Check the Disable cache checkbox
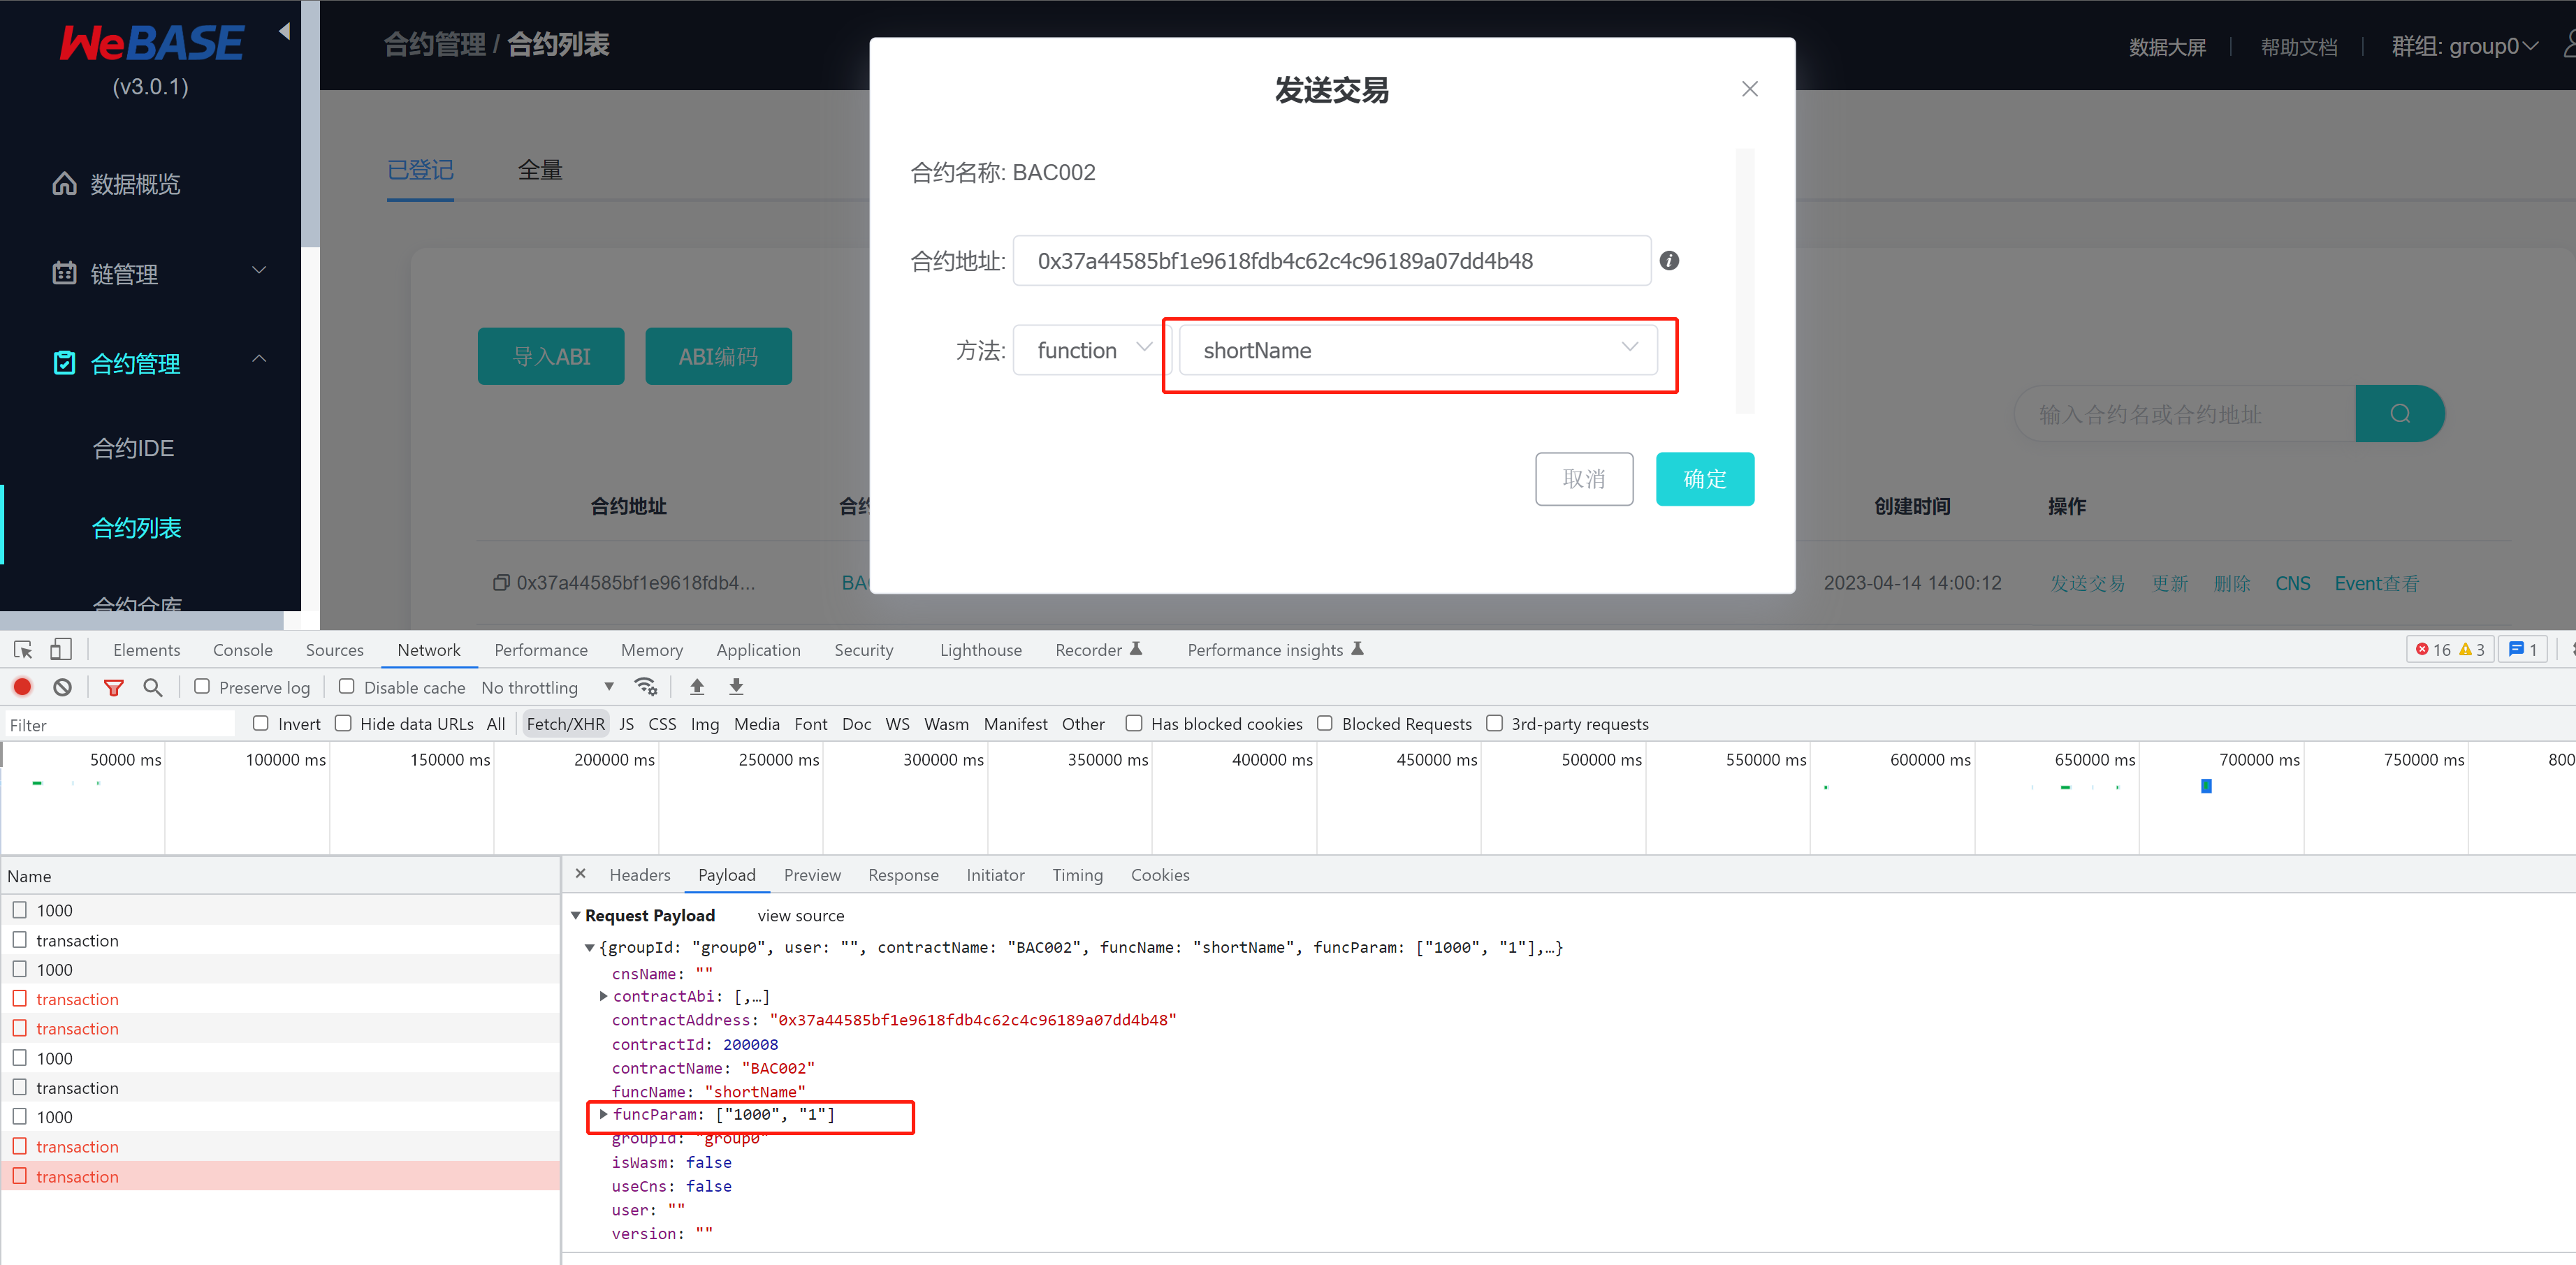 click(347, 687)
